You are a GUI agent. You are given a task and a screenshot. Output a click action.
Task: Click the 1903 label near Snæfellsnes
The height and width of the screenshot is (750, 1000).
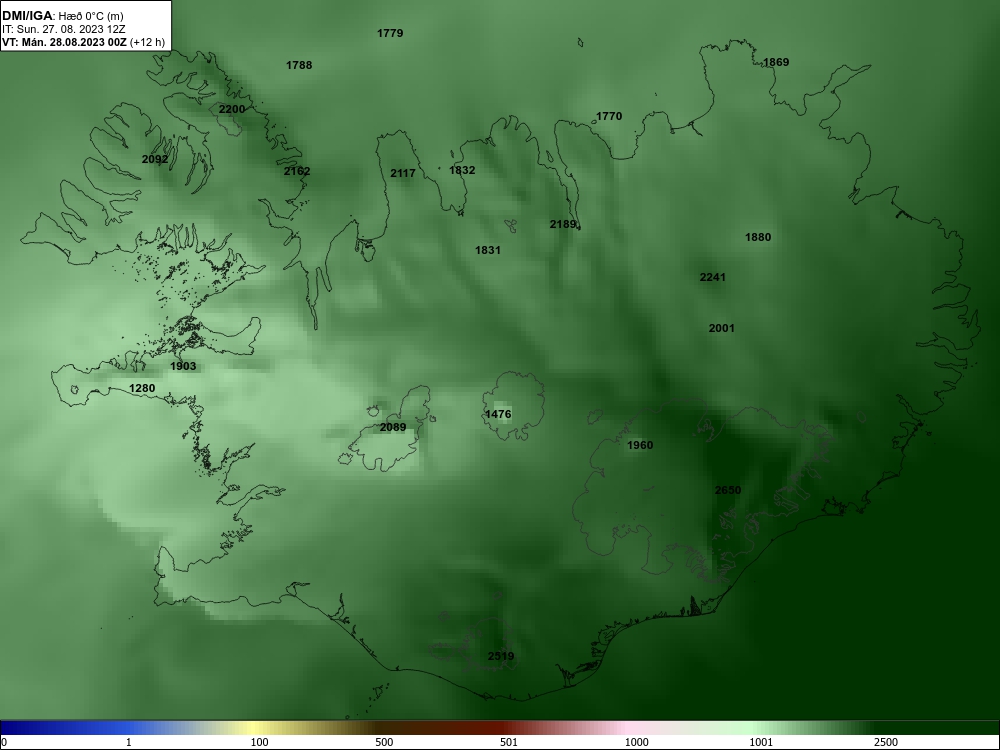pos(183,366)
